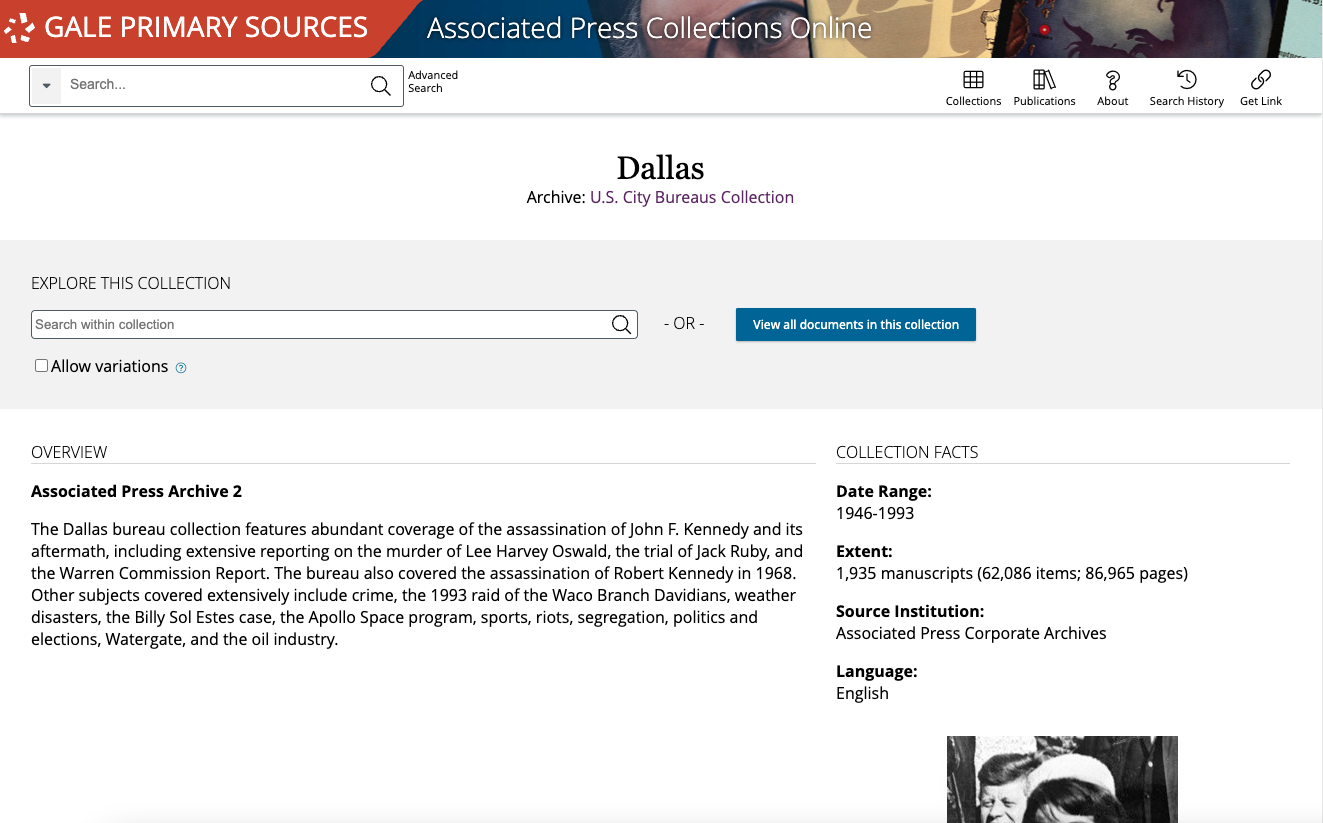Open the U.S. City Bureaus Collection link

pyautogui.click(x=692, y=197)
